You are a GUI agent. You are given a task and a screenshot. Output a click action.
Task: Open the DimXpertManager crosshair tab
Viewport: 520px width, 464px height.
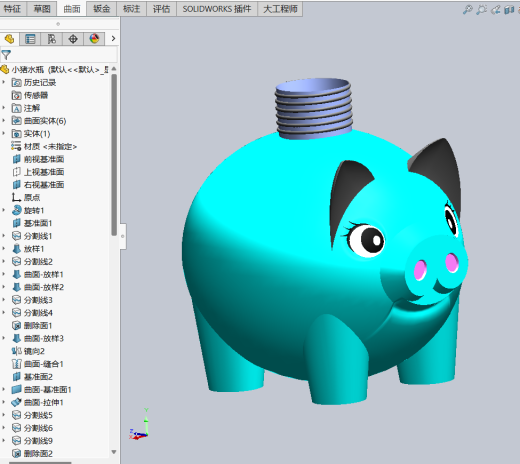click(x=73, y=39)
